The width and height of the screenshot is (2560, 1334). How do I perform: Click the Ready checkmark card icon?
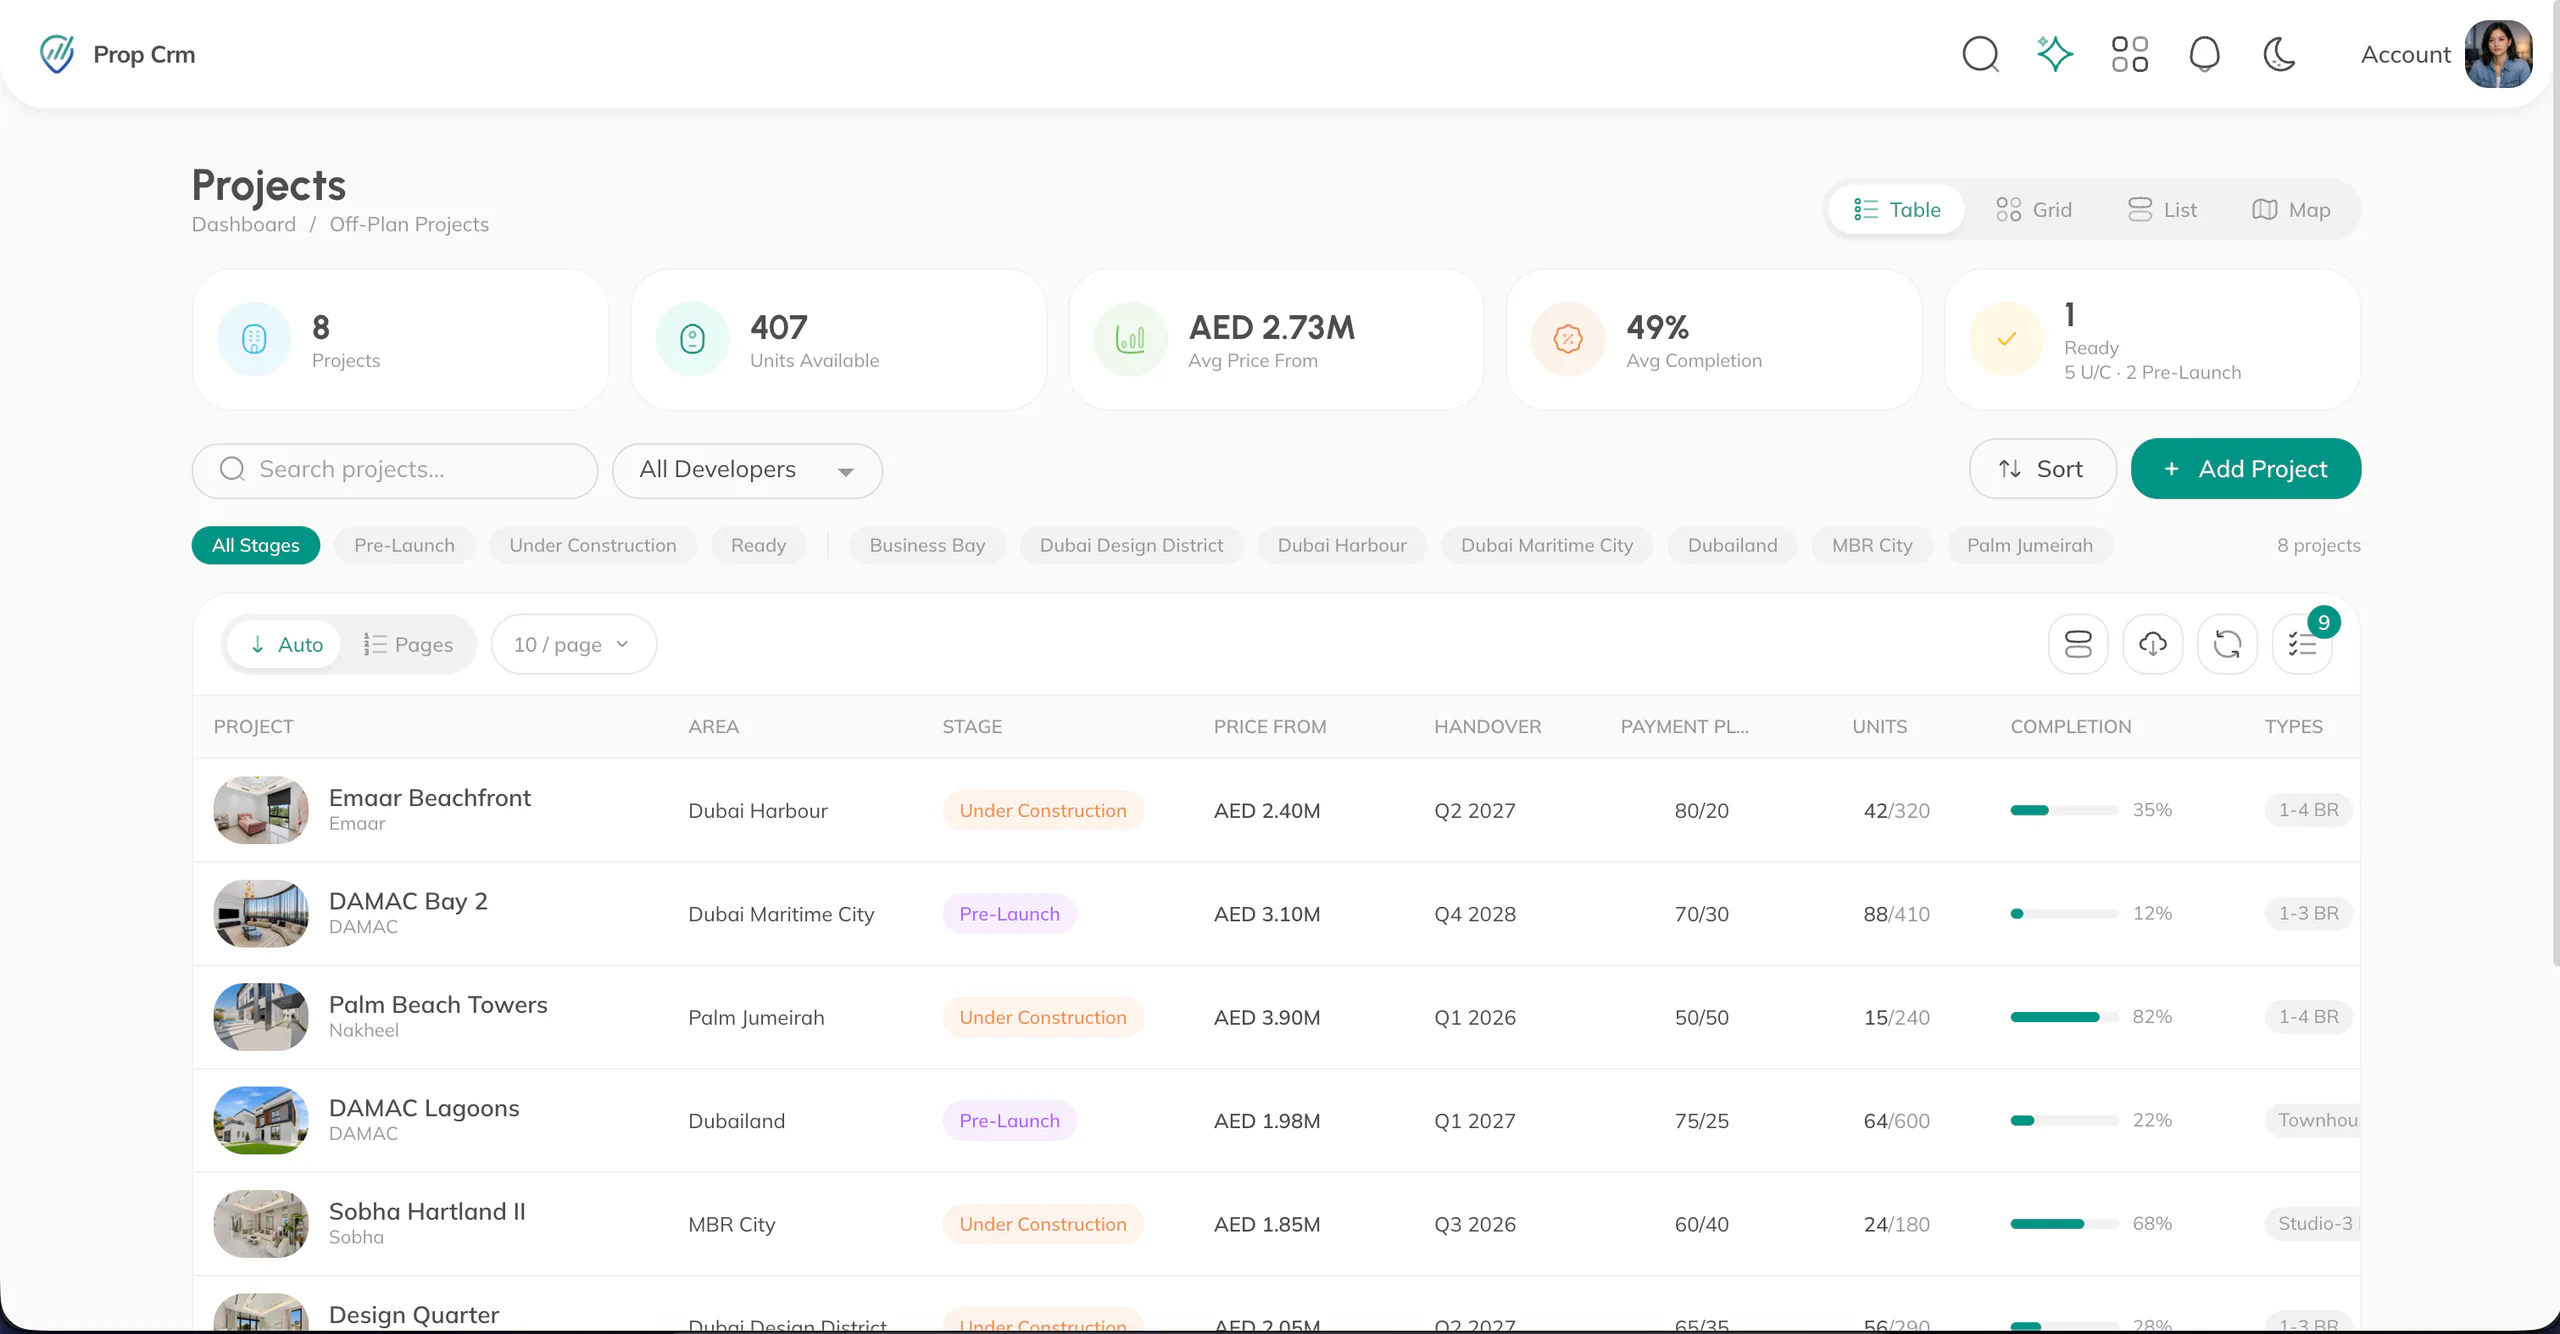click(2006, 339)
